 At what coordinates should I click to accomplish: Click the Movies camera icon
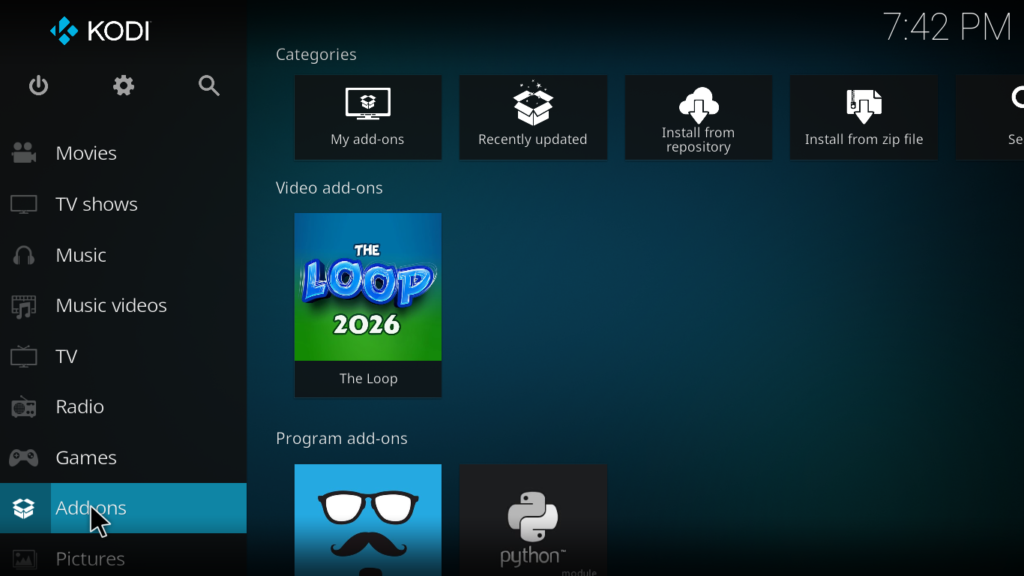[24, 153]
